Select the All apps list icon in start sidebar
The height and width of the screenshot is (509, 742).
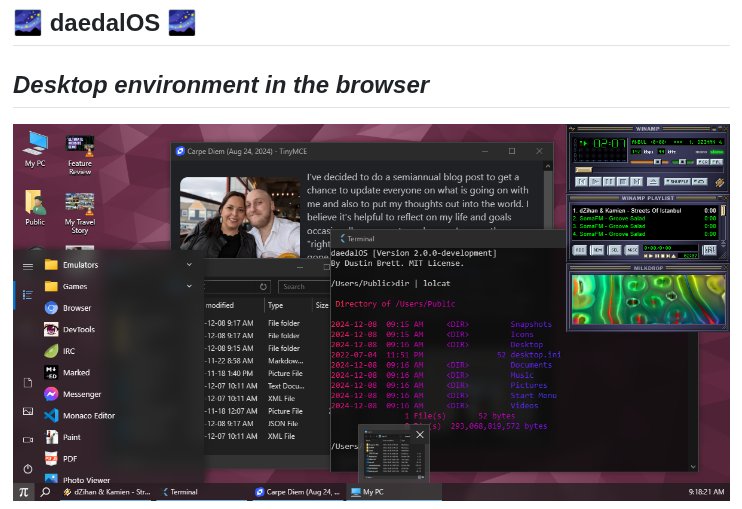[27, 295]
